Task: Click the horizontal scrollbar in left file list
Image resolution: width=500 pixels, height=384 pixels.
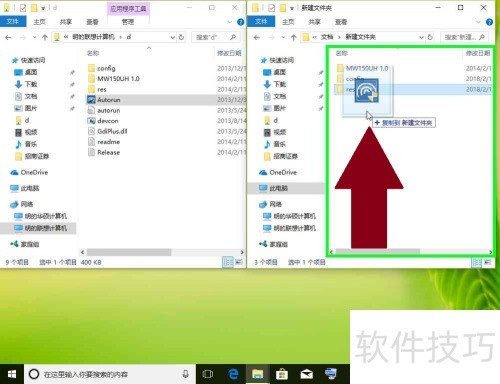Action: coord(129,252)
